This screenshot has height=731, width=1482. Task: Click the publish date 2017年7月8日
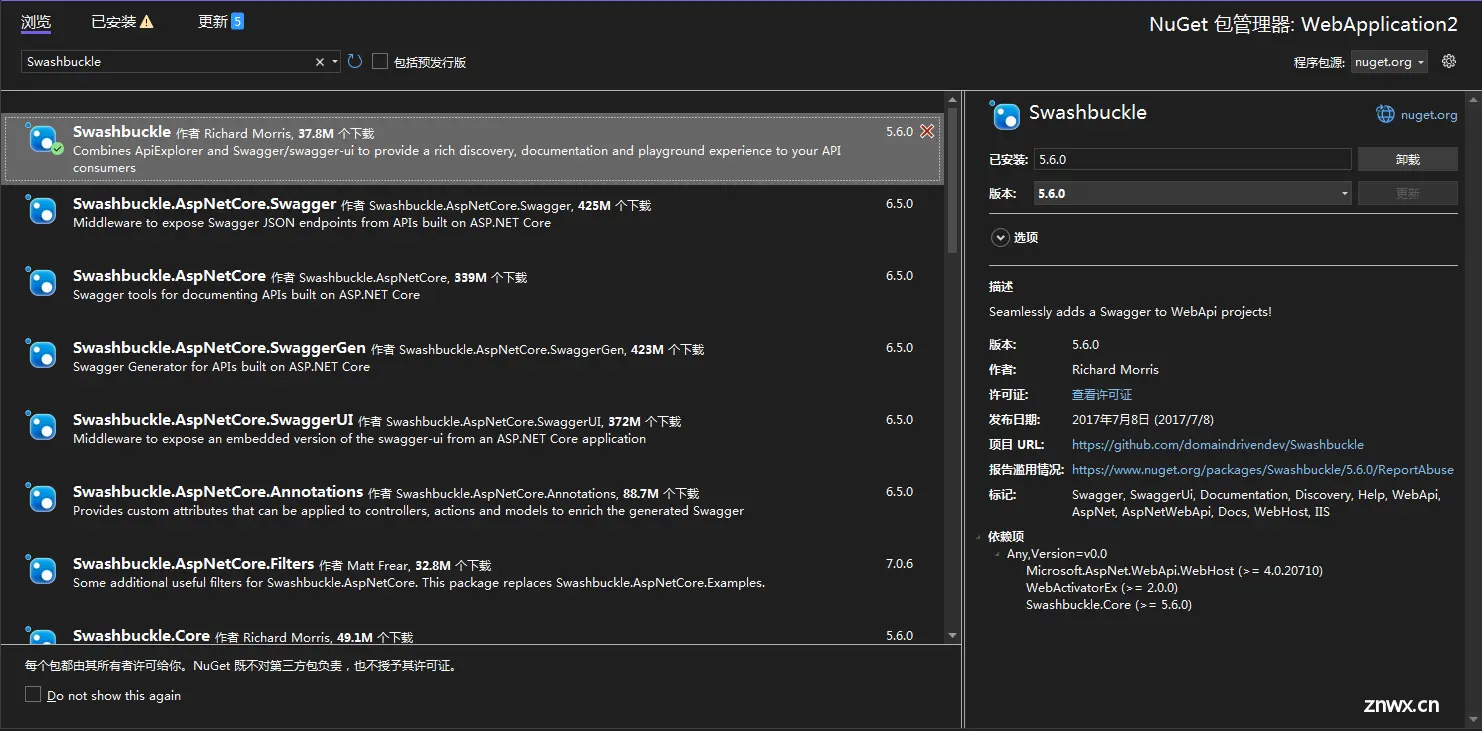1143,419
